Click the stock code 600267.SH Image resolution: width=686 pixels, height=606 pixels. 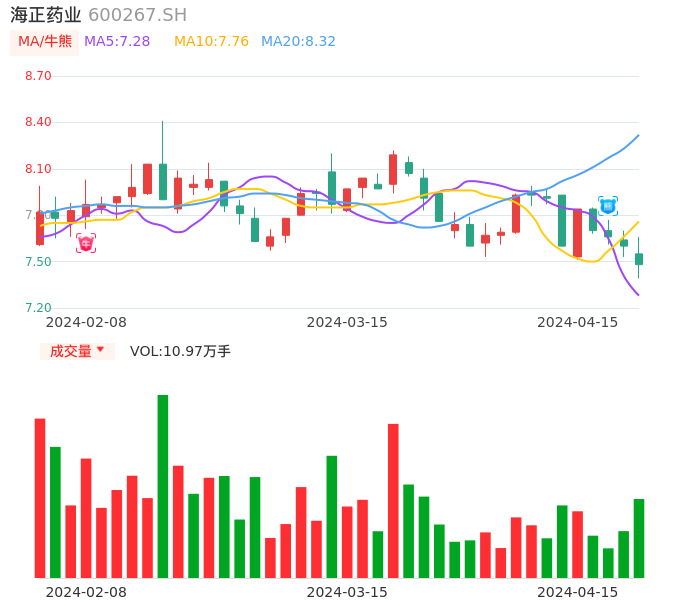coord(137,15)
